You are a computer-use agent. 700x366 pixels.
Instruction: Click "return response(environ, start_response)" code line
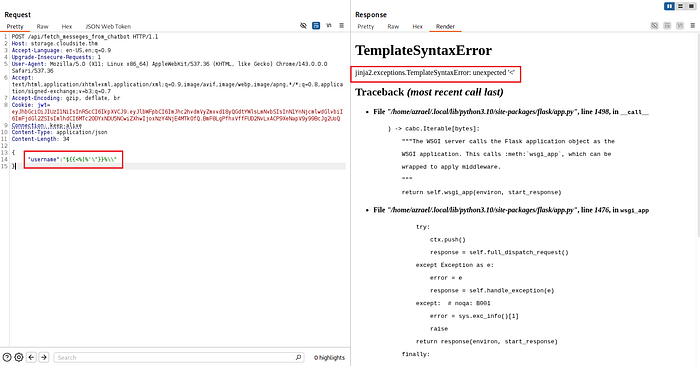(487, 341)
